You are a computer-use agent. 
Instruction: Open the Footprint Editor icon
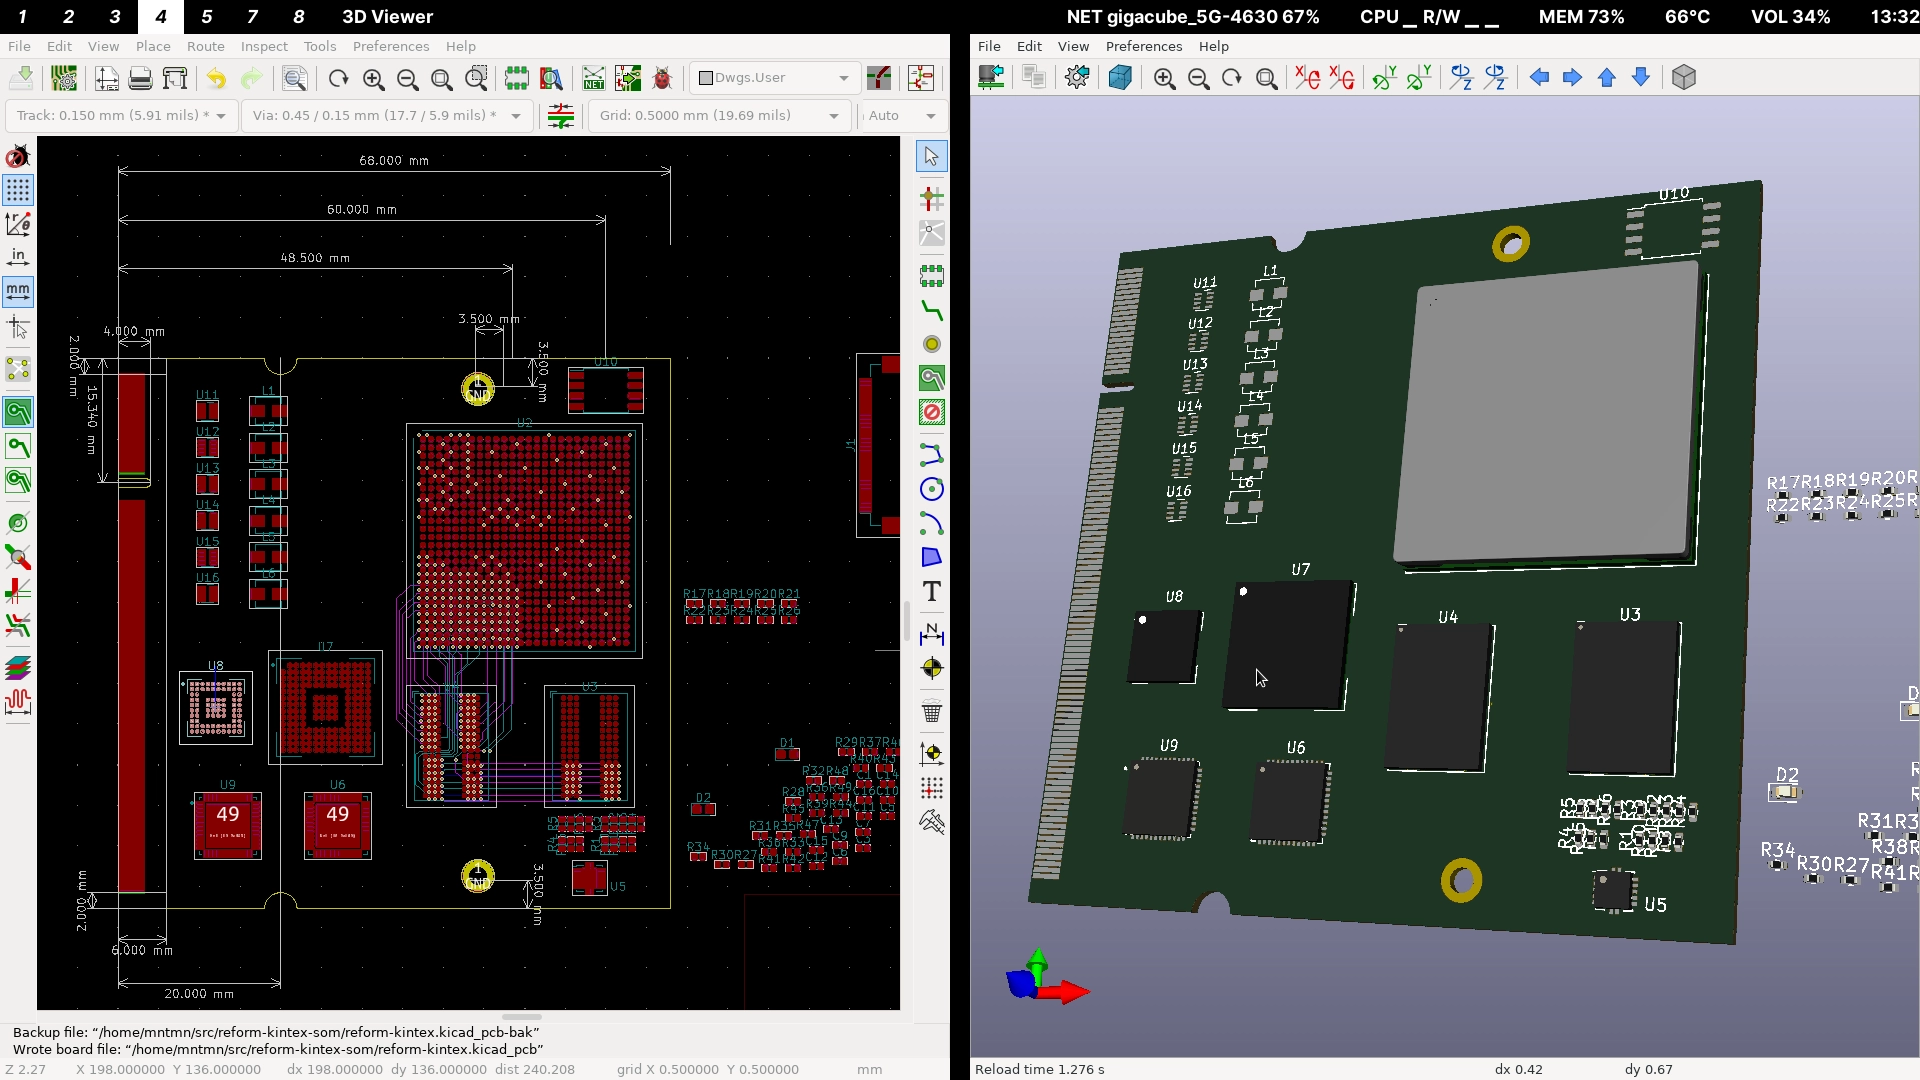tap(516, 78)
